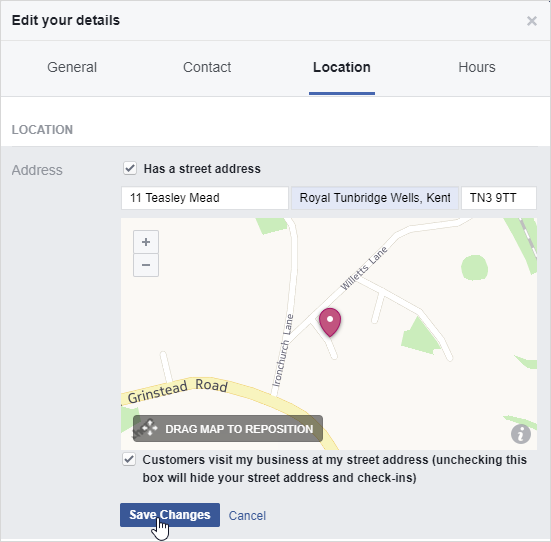551x542 pixels.
Task: Toggle the Has a street address checkbox
Action: [130, 168]
